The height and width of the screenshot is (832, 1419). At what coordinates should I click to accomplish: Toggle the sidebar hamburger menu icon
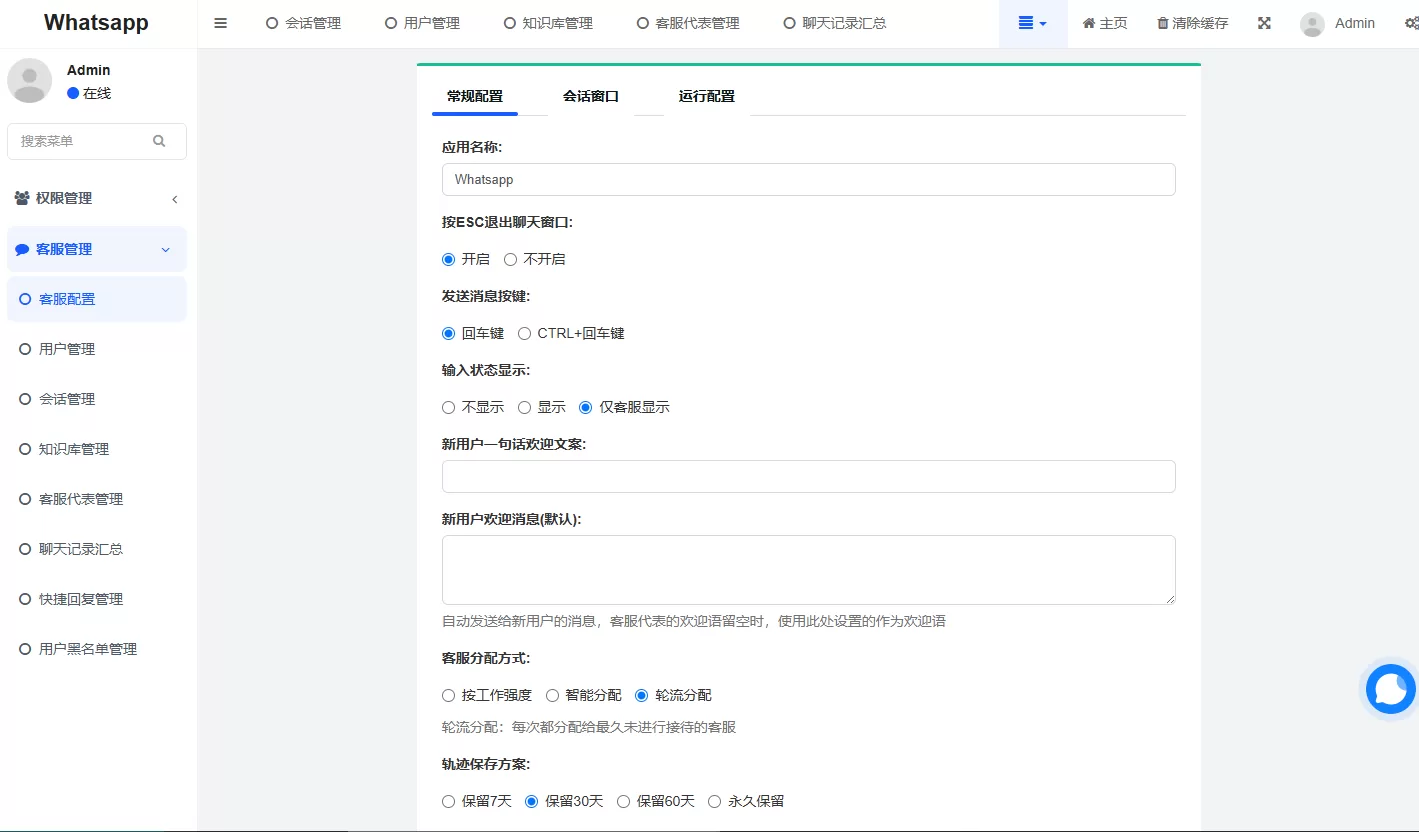221,23
